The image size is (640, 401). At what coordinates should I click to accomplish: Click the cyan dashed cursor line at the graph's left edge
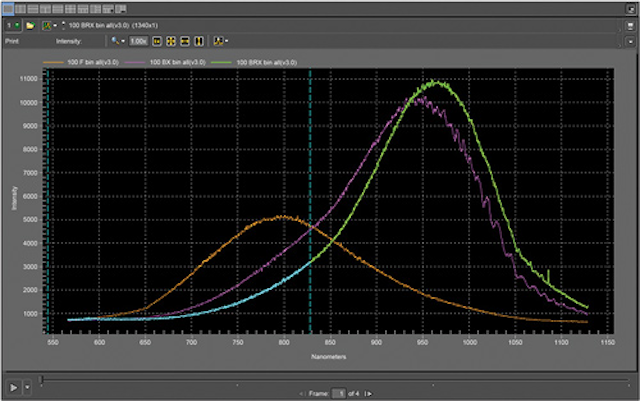click(48, 201)
